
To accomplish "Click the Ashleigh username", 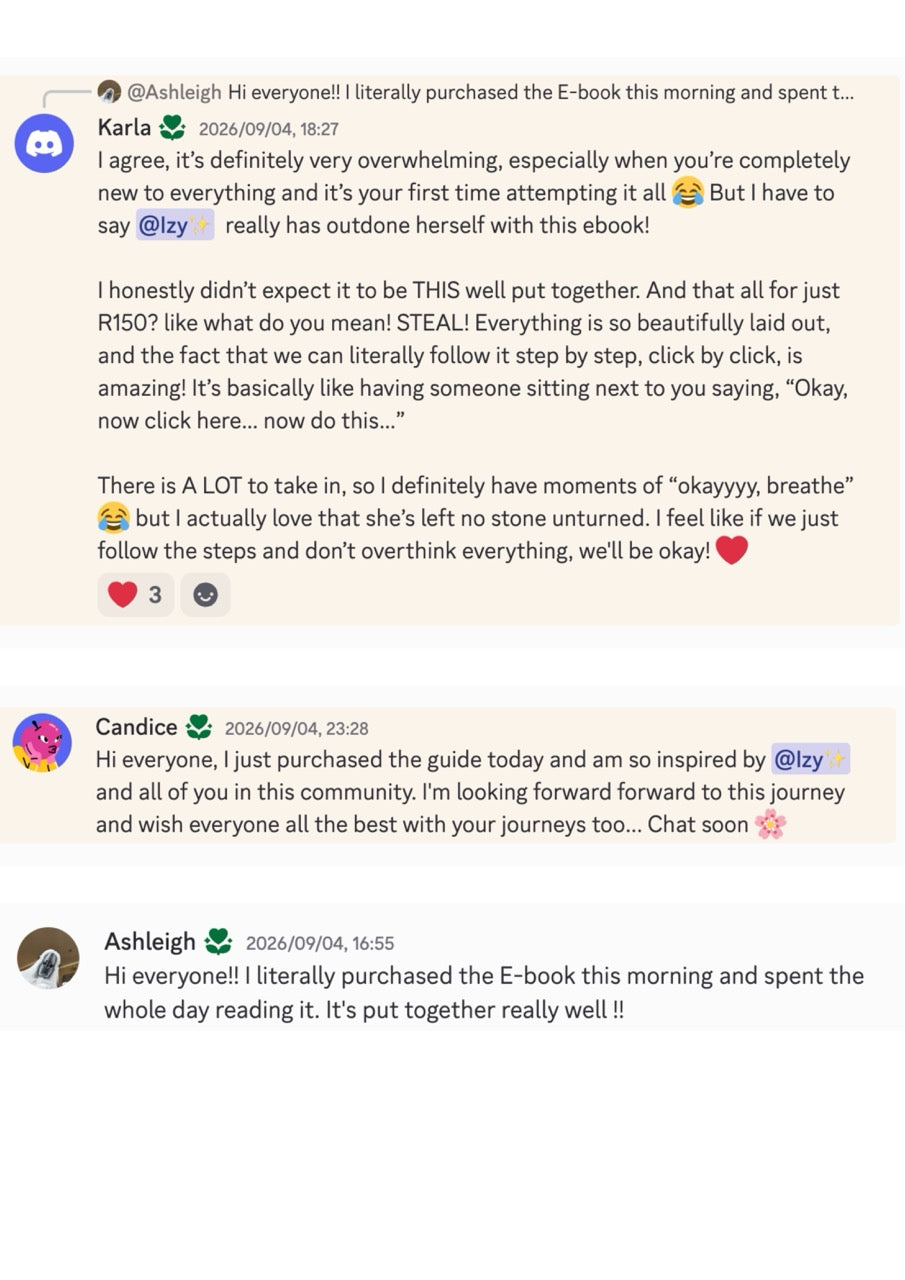I will (x=150, y=942).
